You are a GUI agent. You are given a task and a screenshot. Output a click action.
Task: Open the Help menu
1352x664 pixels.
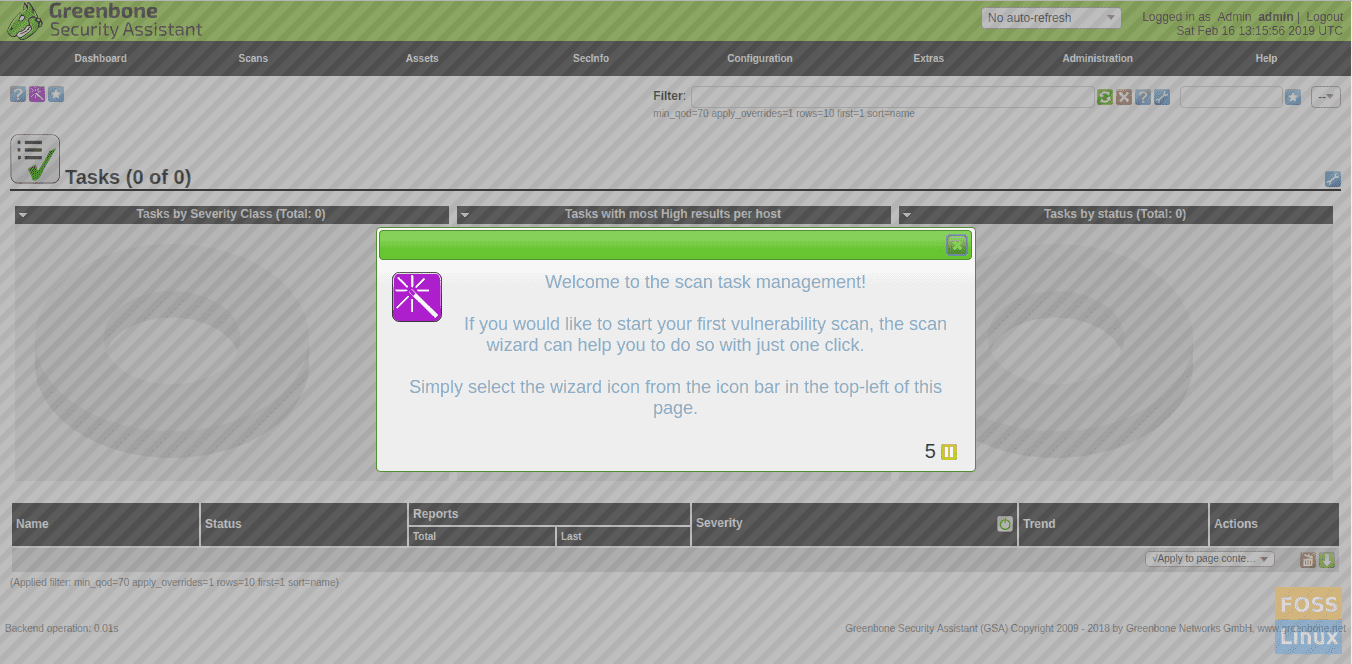click(1266, 58)
